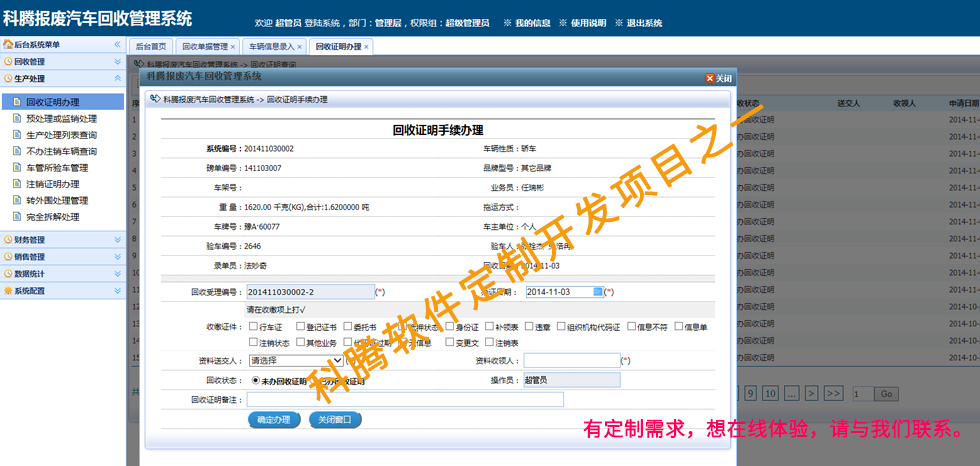Check the 登记证书 checkbox
This screenshot has height=466, width=980.
click(301, 326)
